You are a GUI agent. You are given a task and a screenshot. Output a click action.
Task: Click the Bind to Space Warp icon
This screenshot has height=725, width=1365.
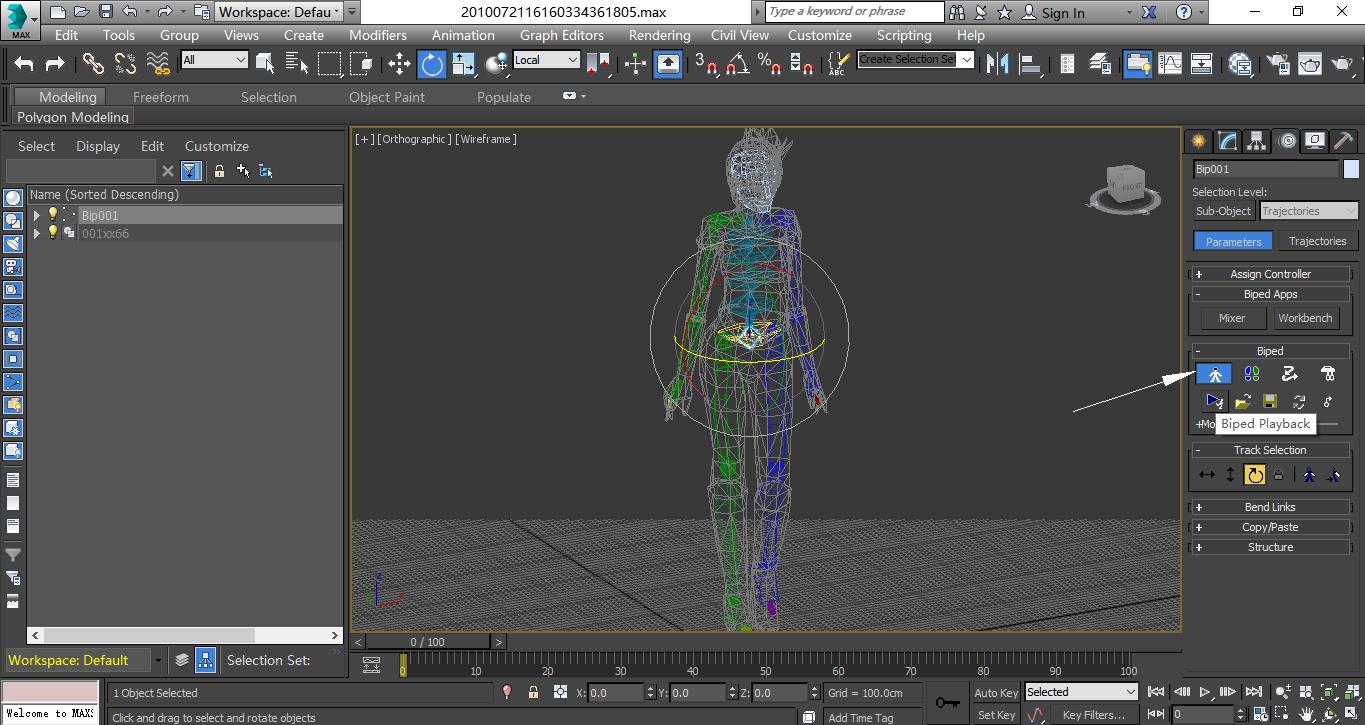(x=158, y=64)
